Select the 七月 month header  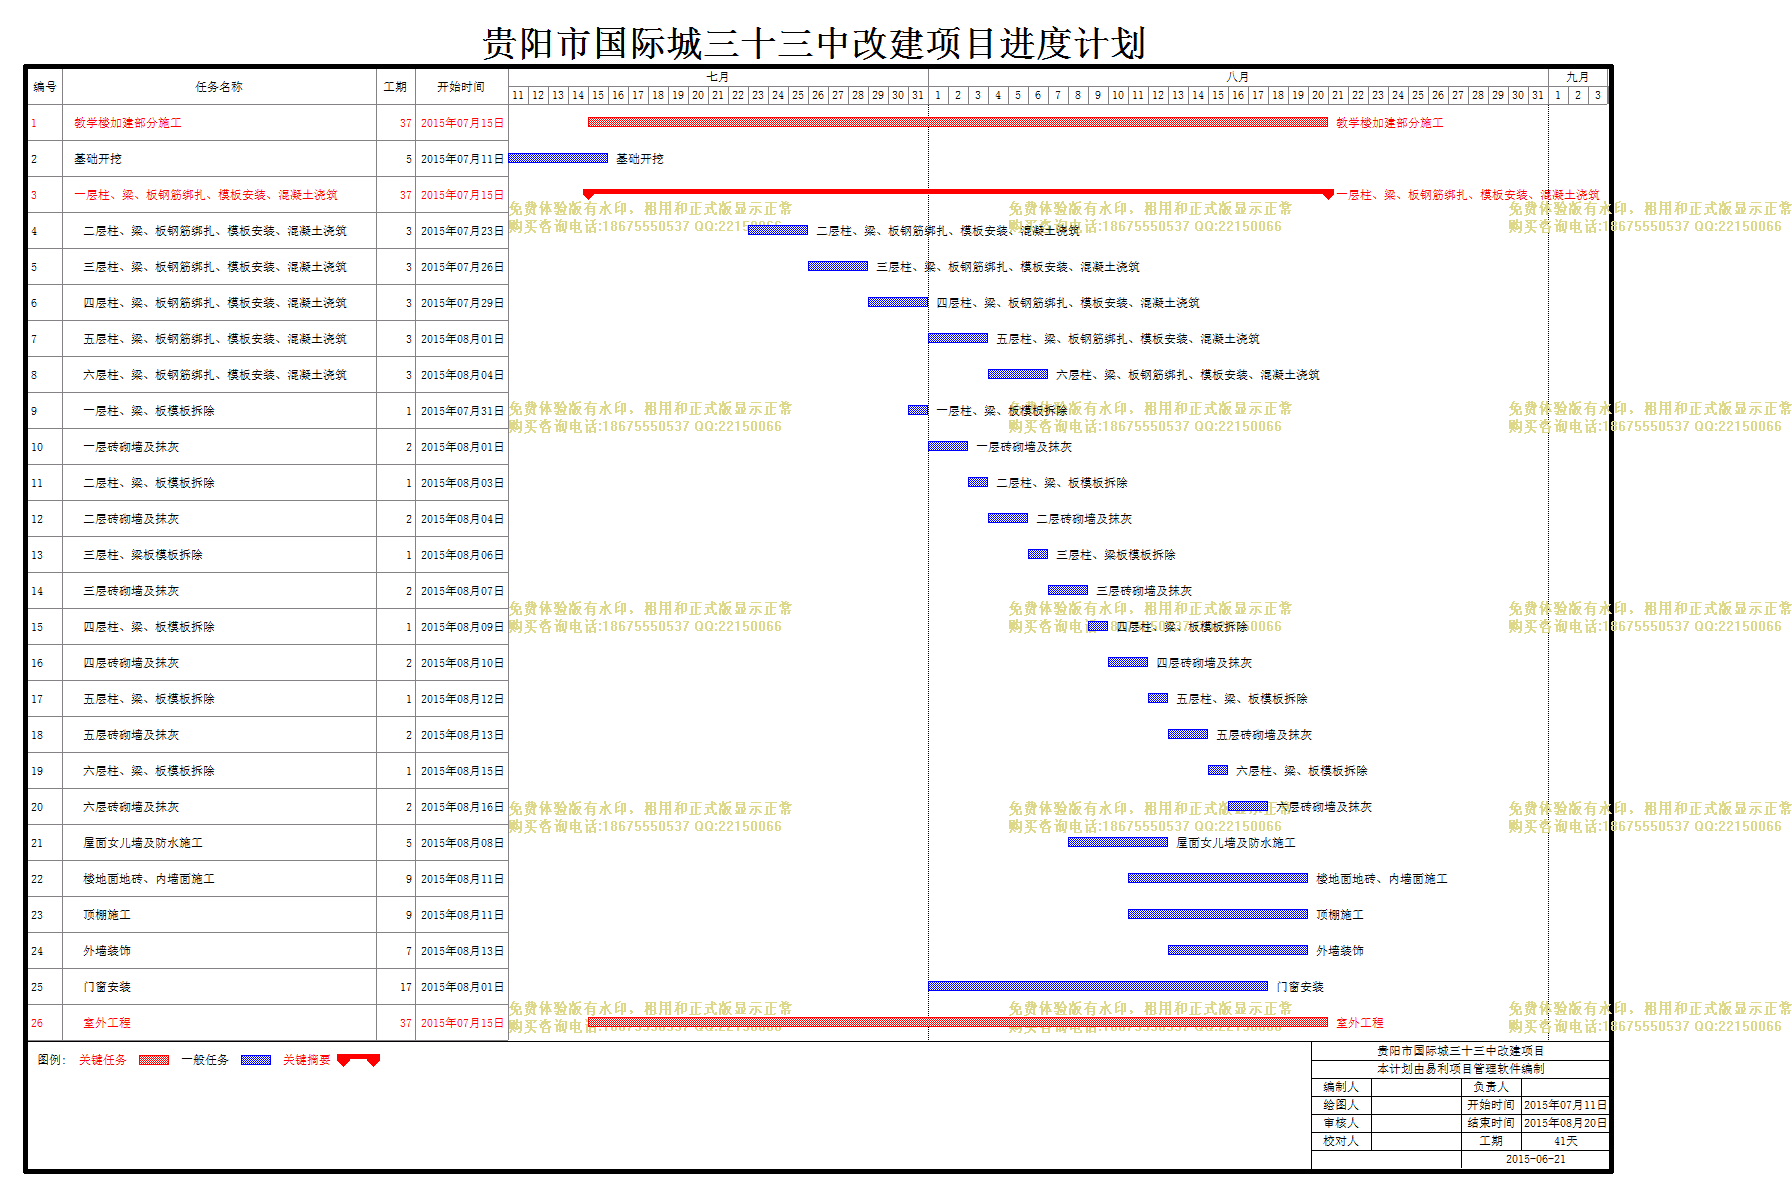pos(718,77)
